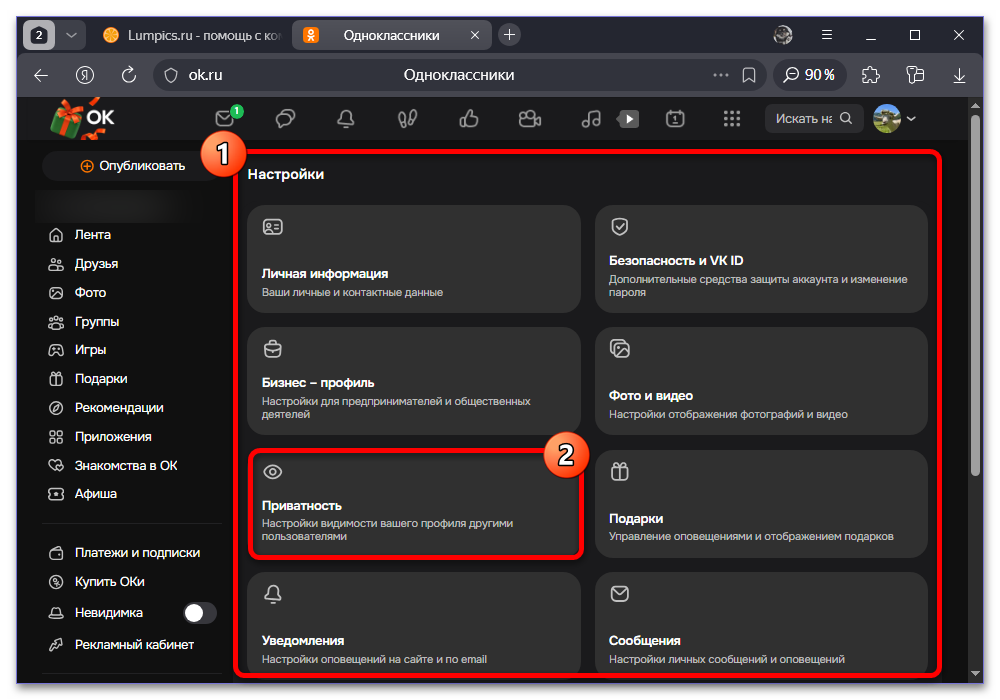Click the Опубликовать button

[x=133, y=166]
